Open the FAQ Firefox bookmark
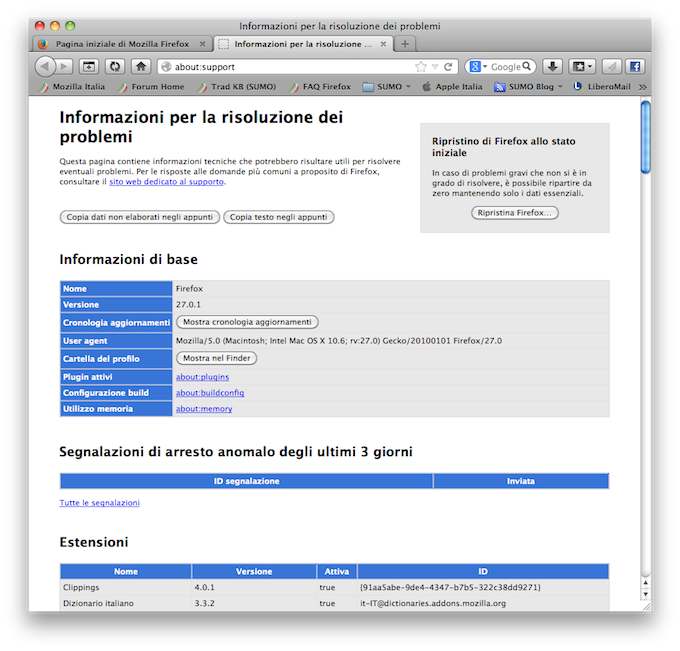This screenshot has width=680, height=651. point(320,87)
